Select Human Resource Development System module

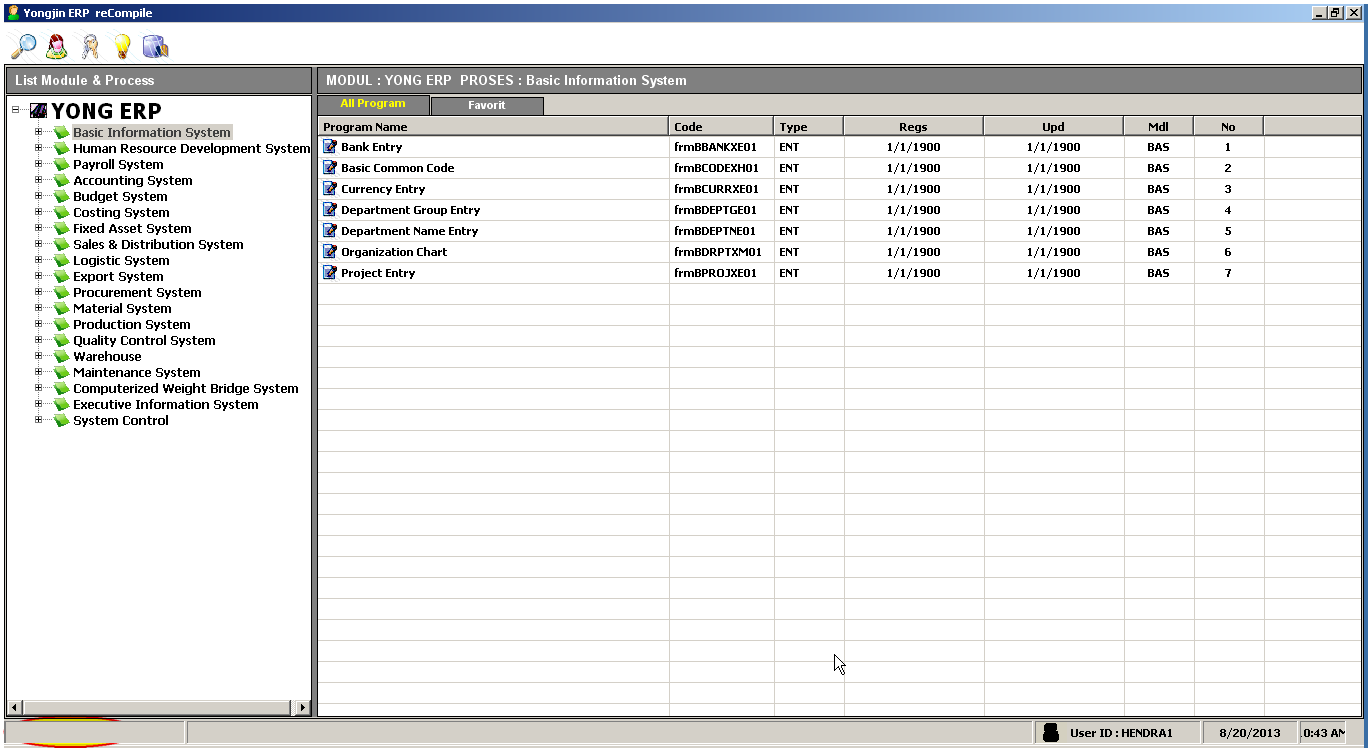click(x=191, y=148)
